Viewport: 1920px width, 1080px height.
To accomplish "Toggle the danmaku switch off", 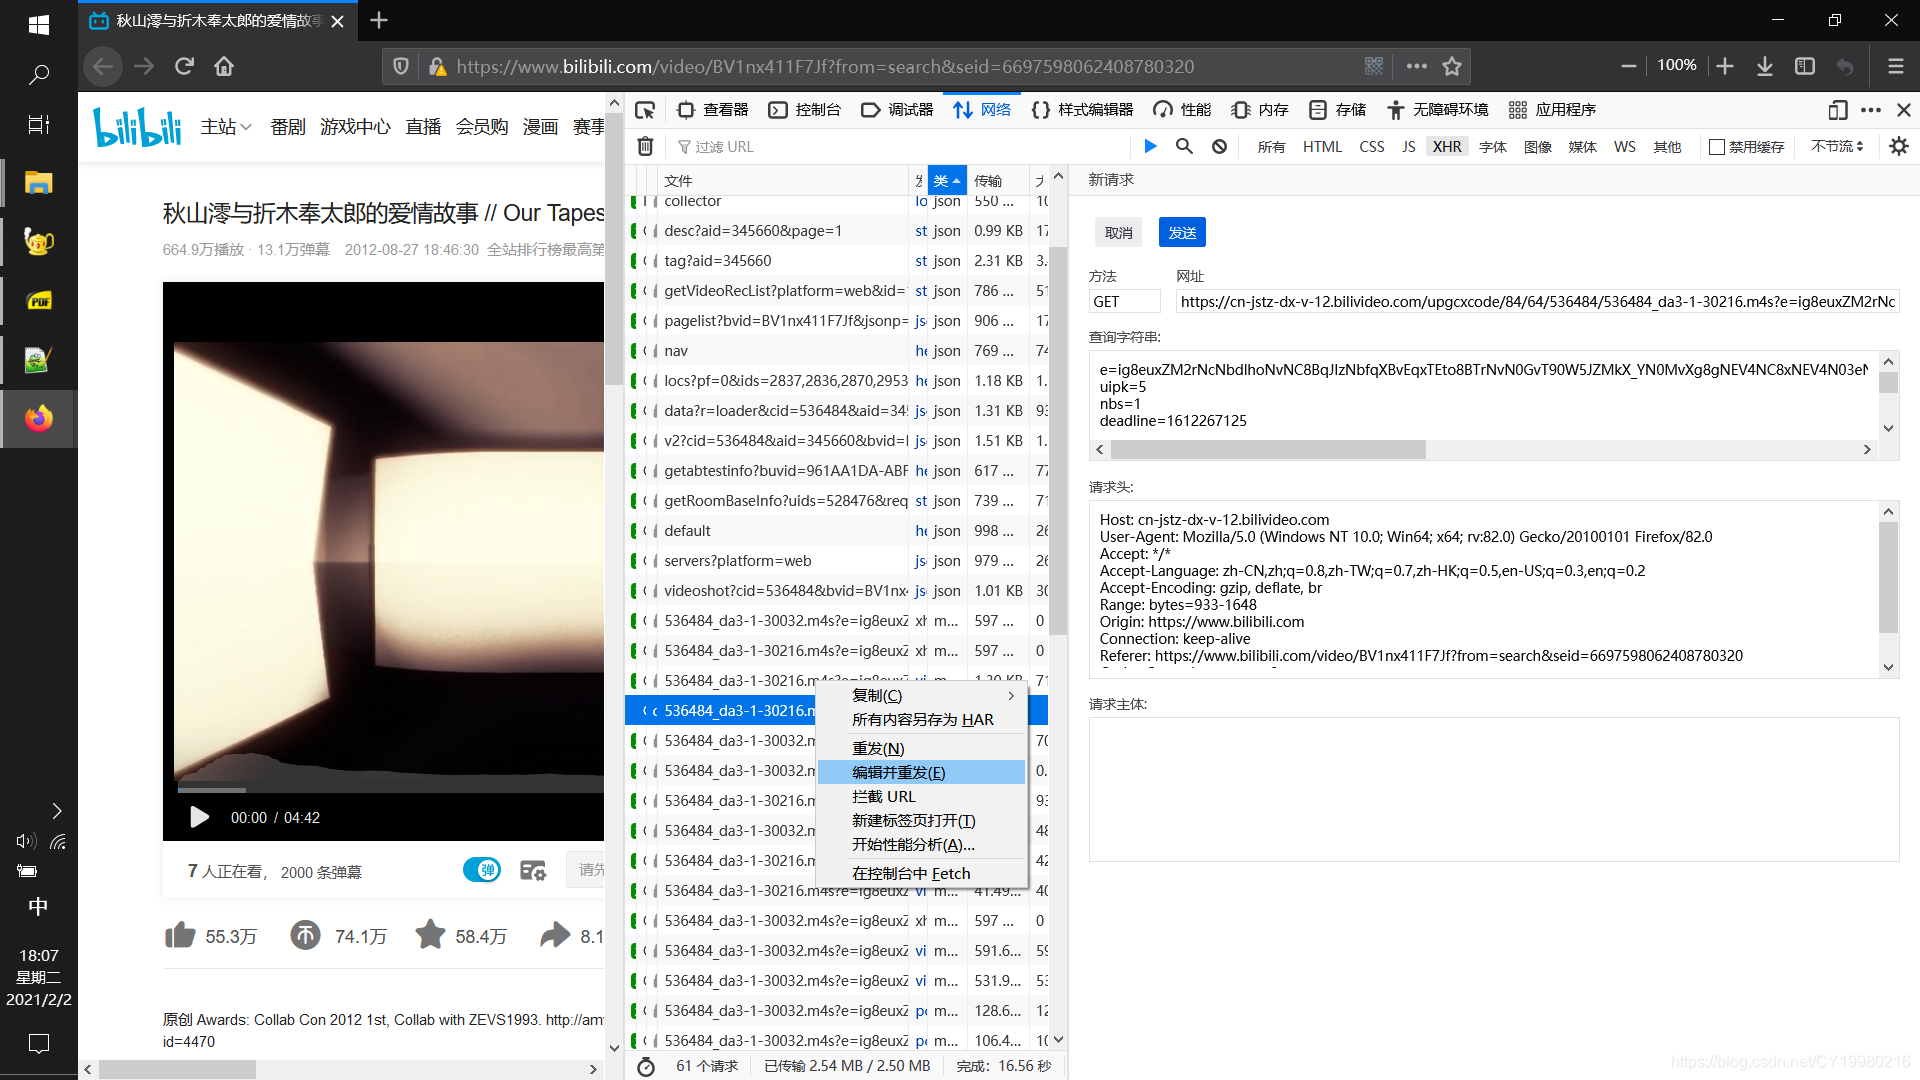I will tap(482, 870).
